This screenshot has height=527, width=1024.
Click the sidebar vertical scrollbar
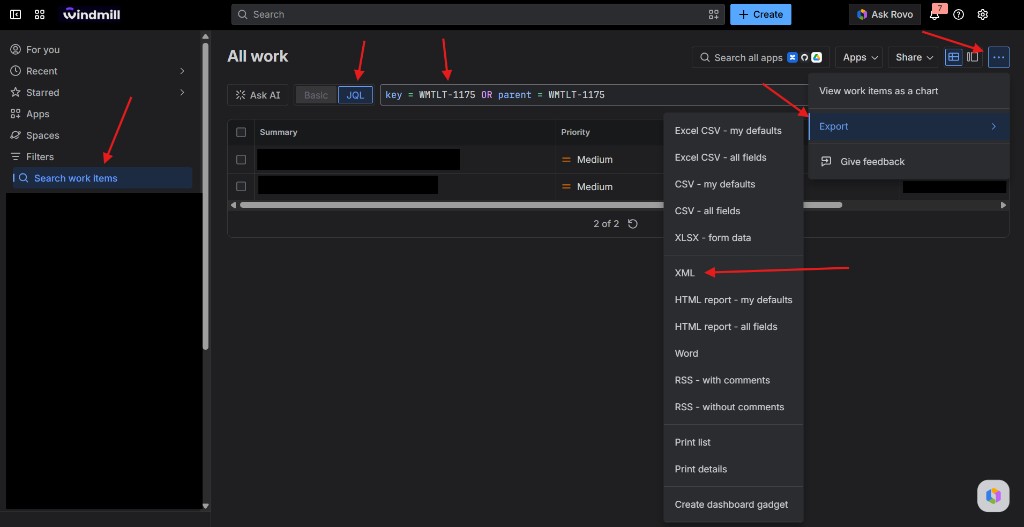[206, 196]
